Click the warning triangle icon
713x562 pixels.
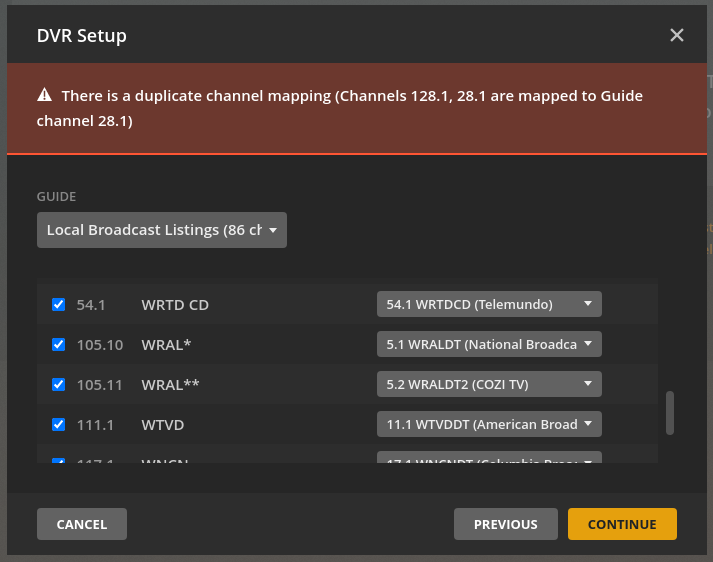[x=44, y=96]
